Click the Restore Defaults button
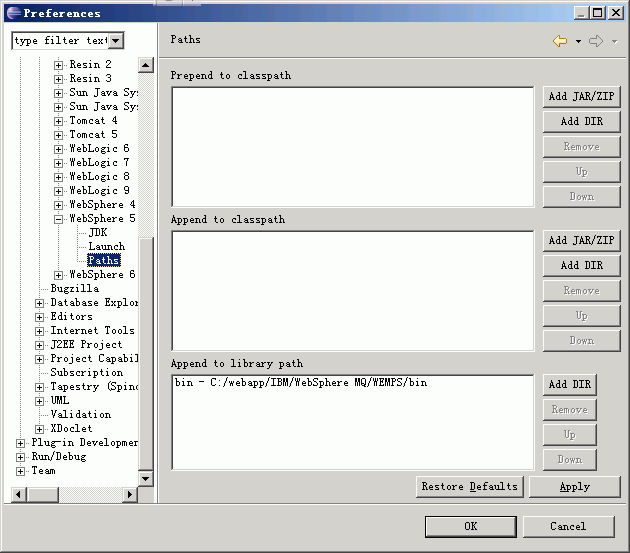The image size is (630, 553). pyautogui.click(x=470, y=487)
